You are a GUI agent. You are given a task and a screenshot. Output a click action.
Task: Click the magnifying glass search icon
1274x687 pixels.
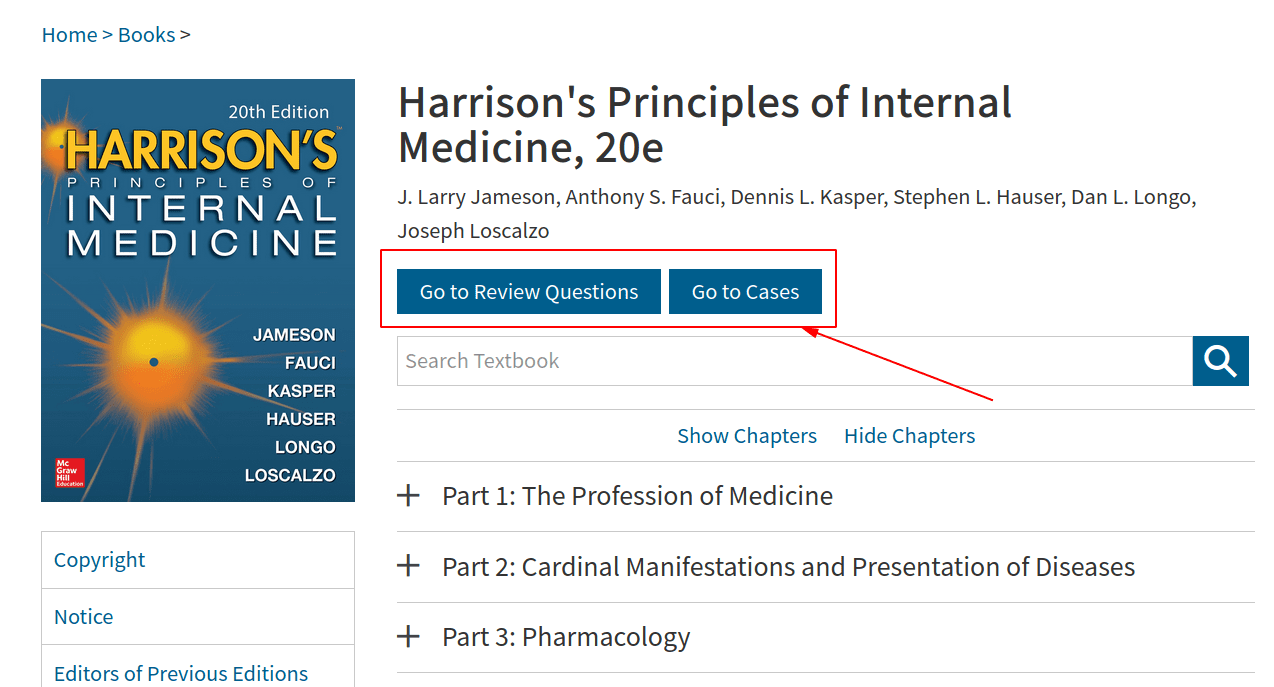point(1221,361)
